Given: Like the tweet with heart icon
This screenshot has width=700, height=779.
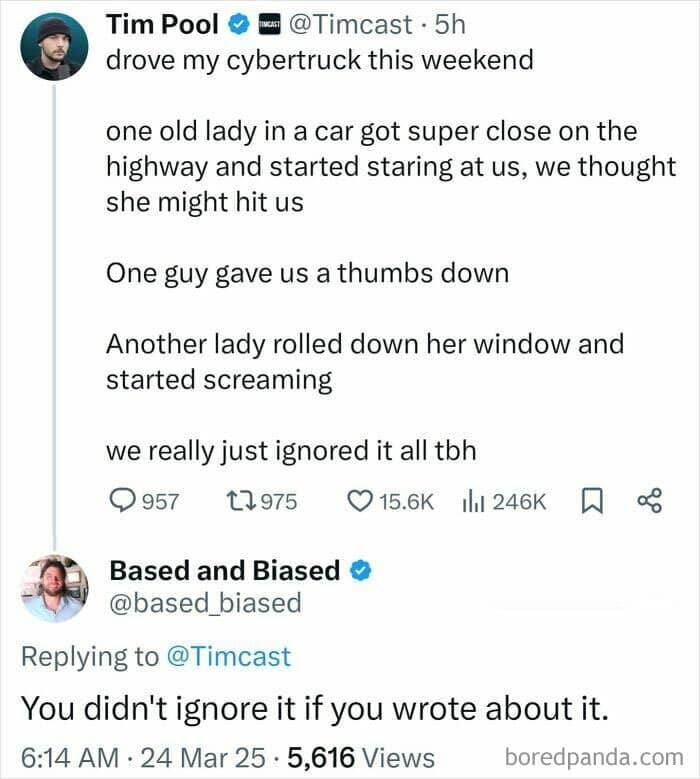Looking at the screenshot, I should (358, 500).
